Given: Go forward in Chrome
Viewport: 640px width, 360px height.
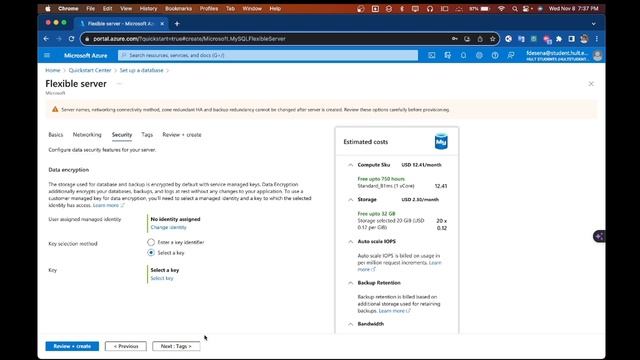Looking at the screenshot, I should [59, 39].
